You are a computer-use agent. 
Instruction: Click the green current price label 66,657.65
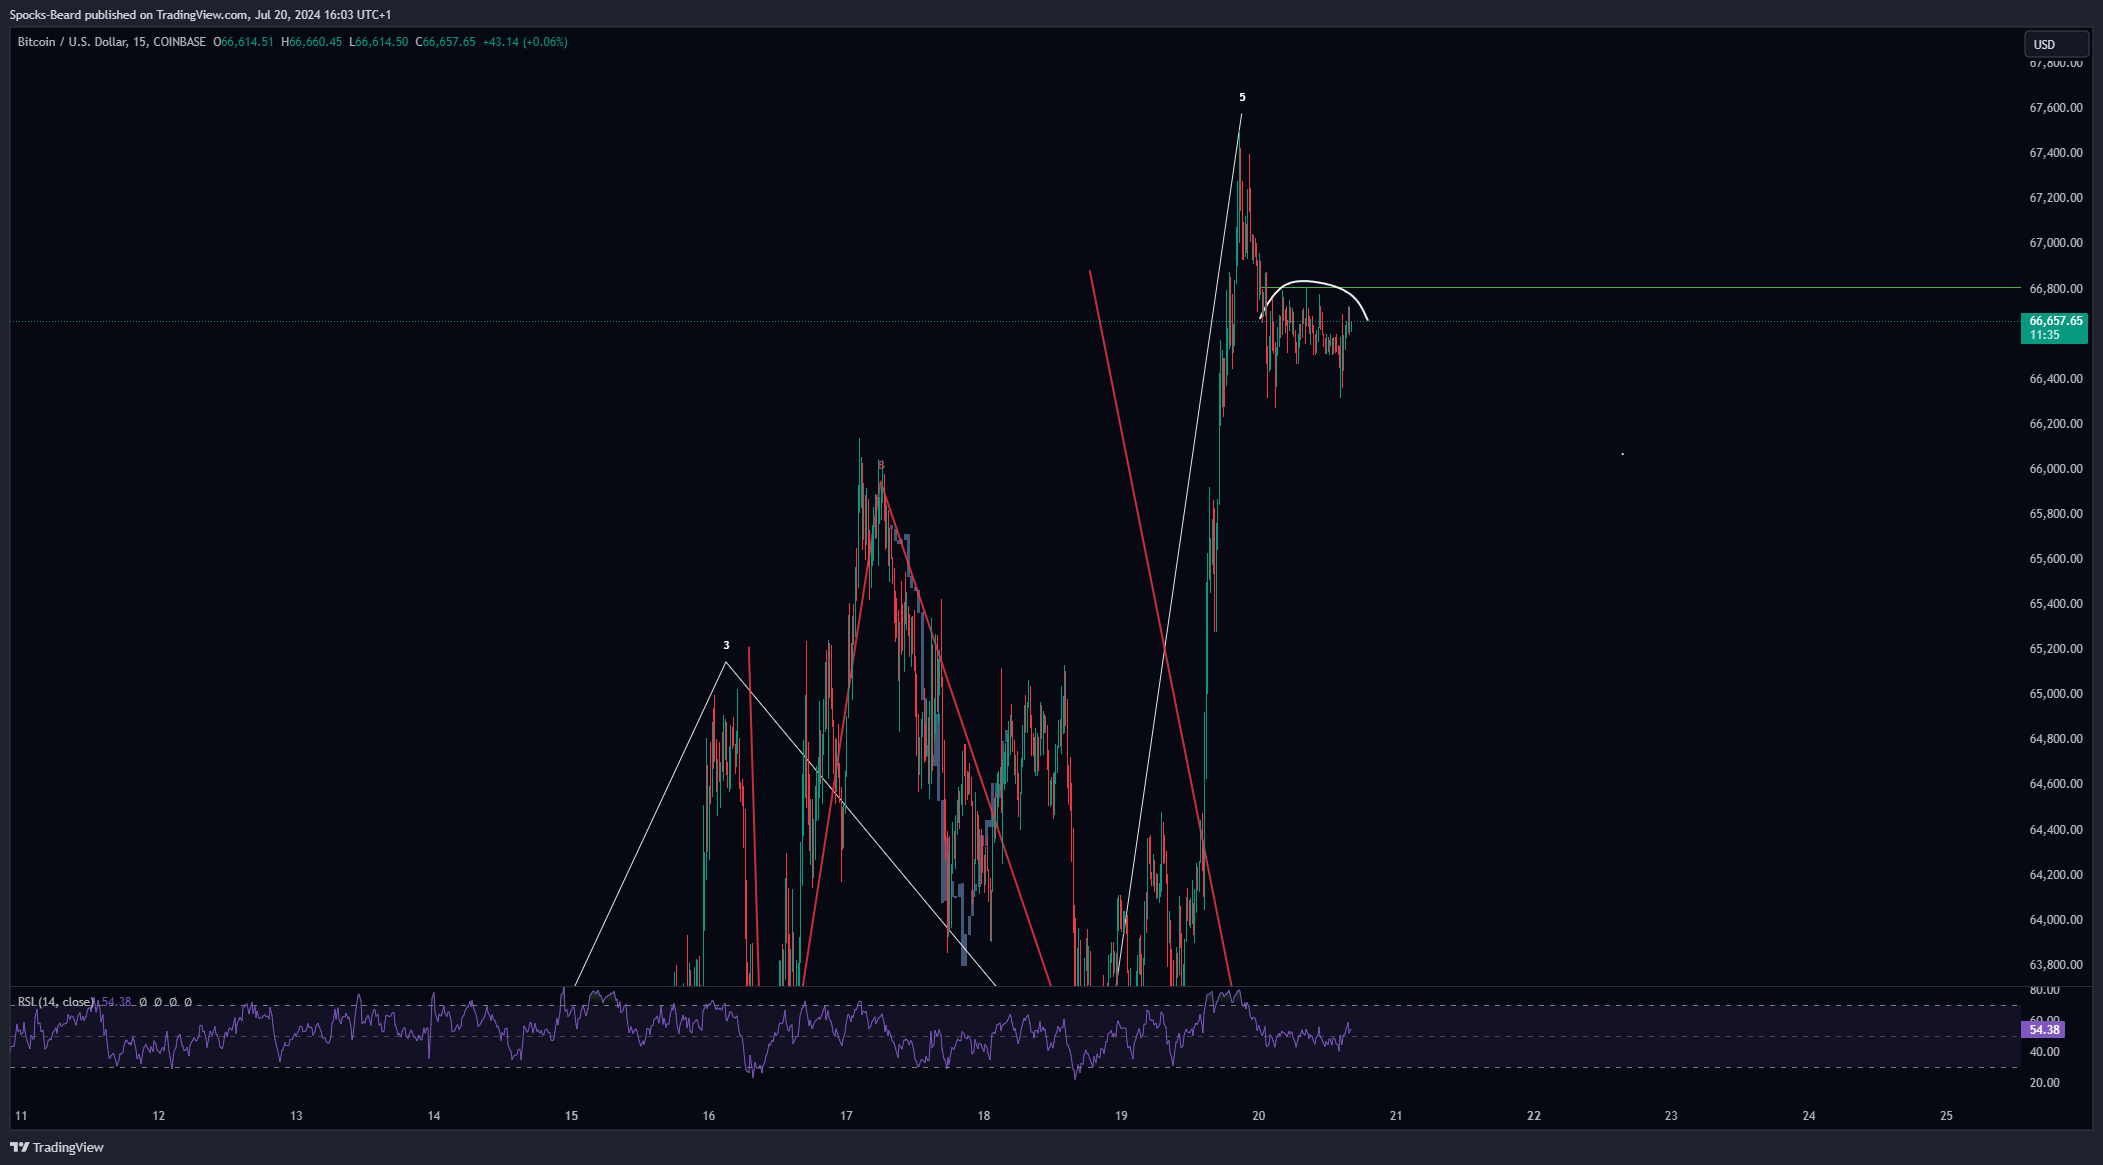tap(2054, 327)
